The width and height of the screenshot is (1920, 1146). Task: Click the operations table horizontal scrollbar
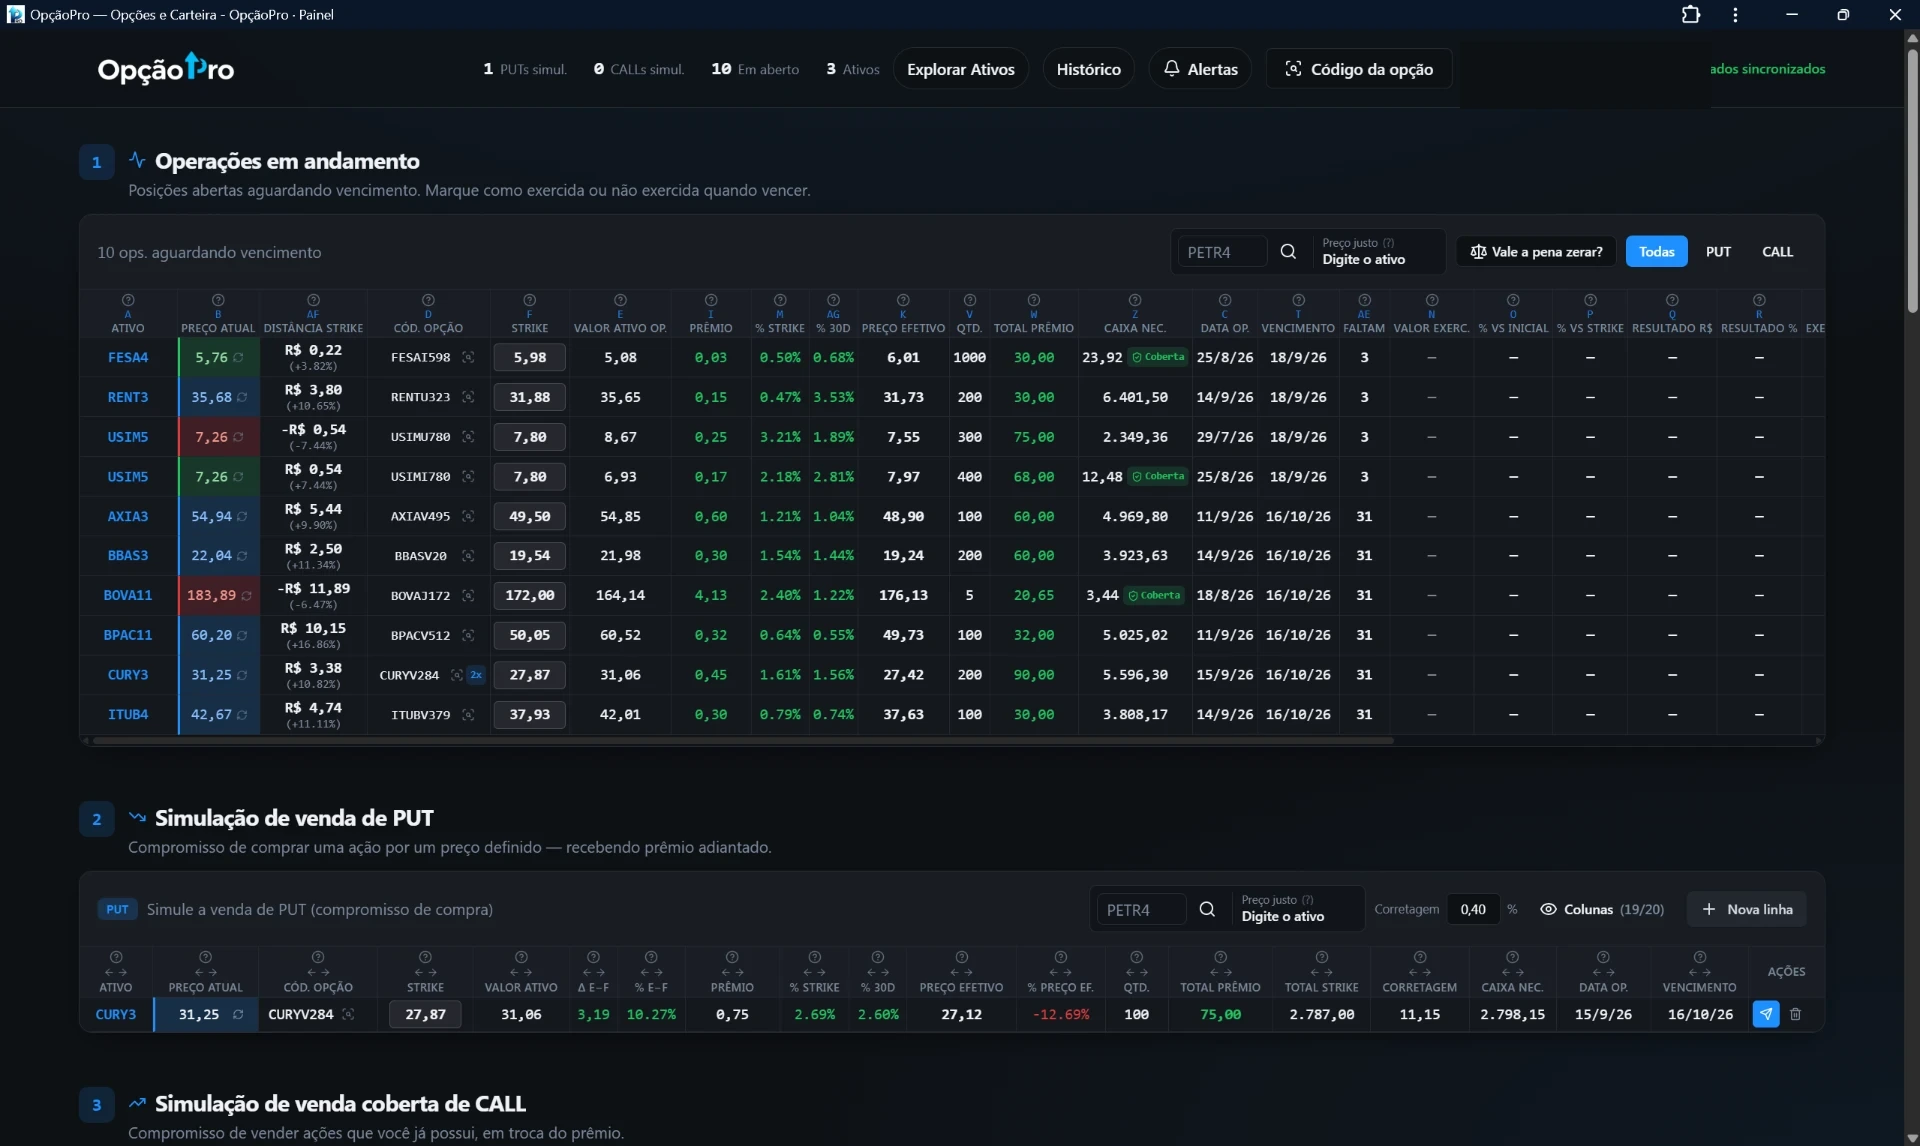click(x=743, y=741)
